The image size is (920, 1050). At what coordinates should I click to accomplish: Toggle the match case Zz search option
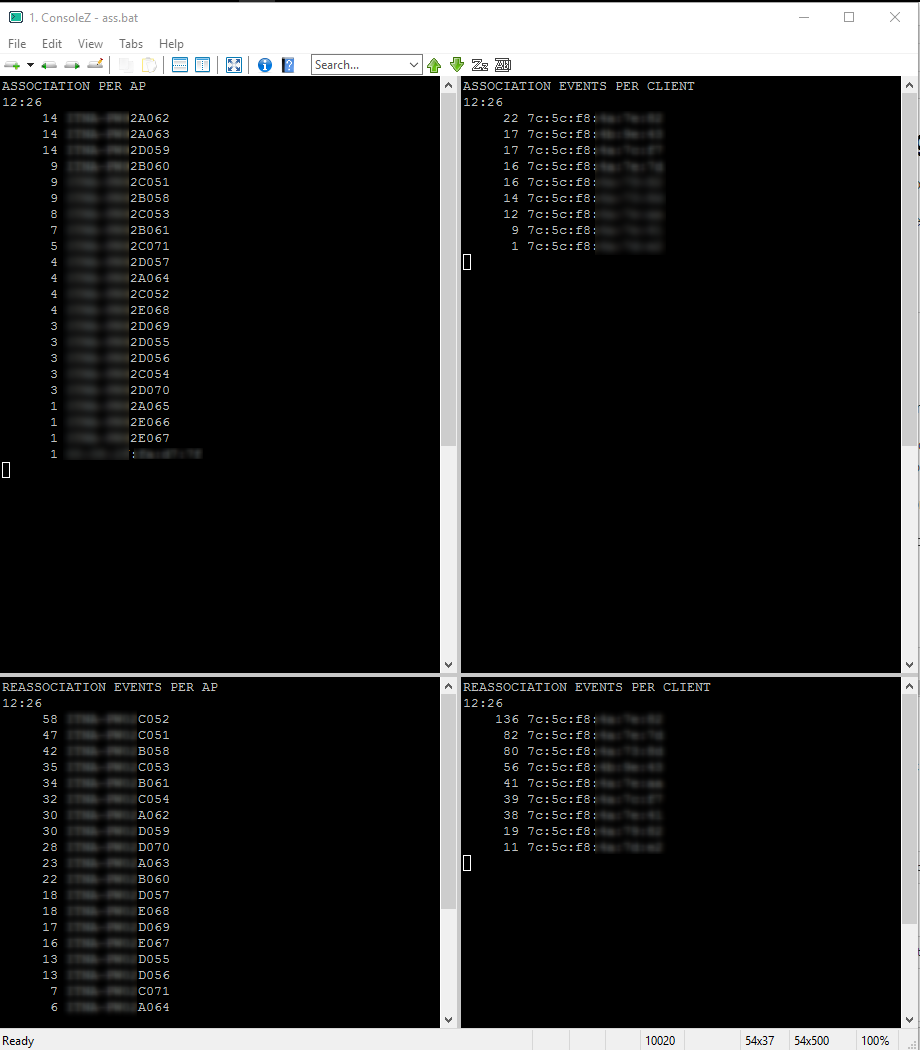click(479, 65)
